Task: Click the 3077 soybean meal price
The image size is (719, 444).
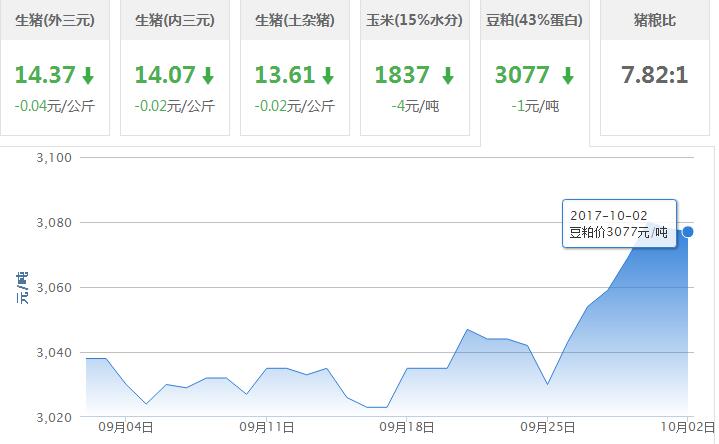Action: (522, 75)
